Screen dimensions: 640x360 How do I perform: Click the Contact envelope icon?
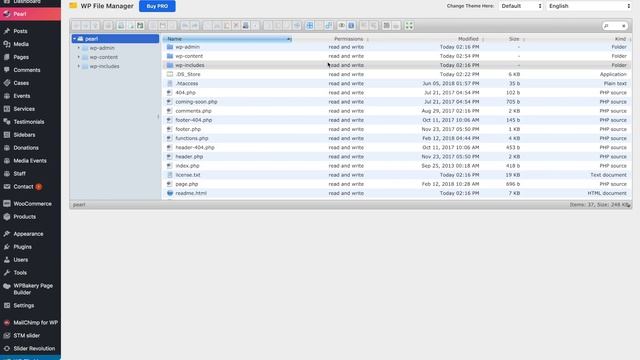[x=7, y=187]
